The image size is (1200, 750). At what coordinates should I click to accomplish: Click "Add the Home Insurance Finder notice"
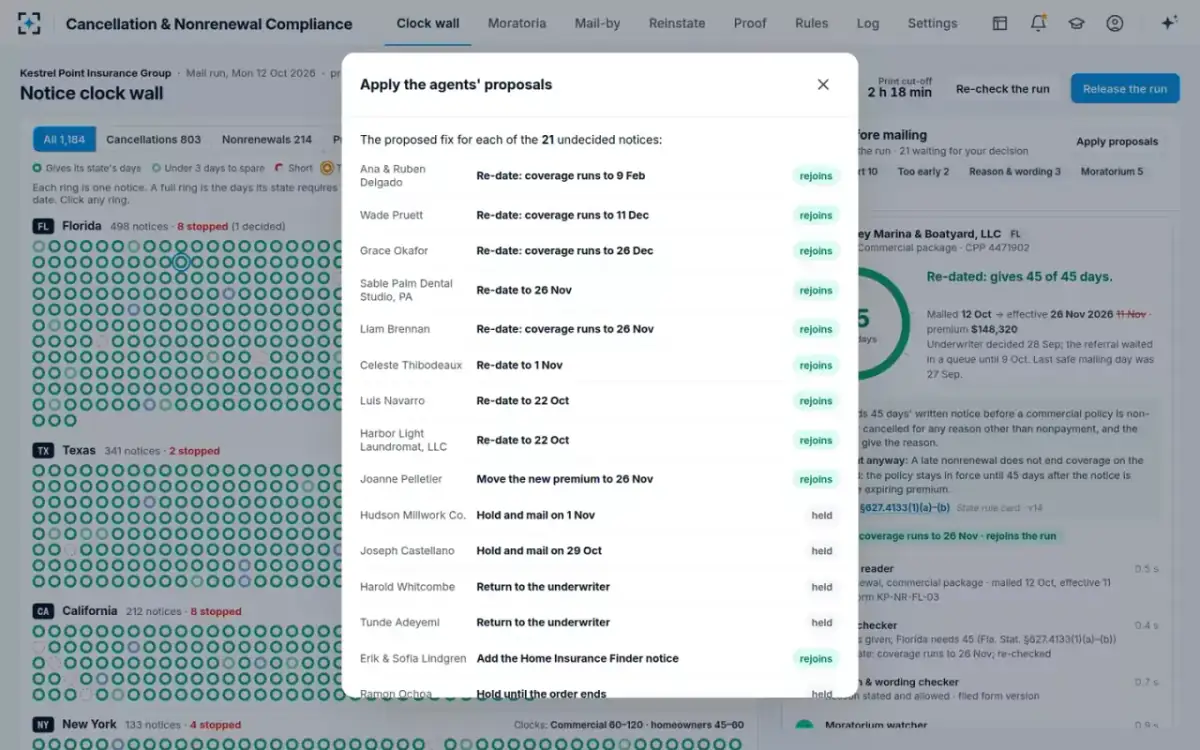[x=578, y=658]
